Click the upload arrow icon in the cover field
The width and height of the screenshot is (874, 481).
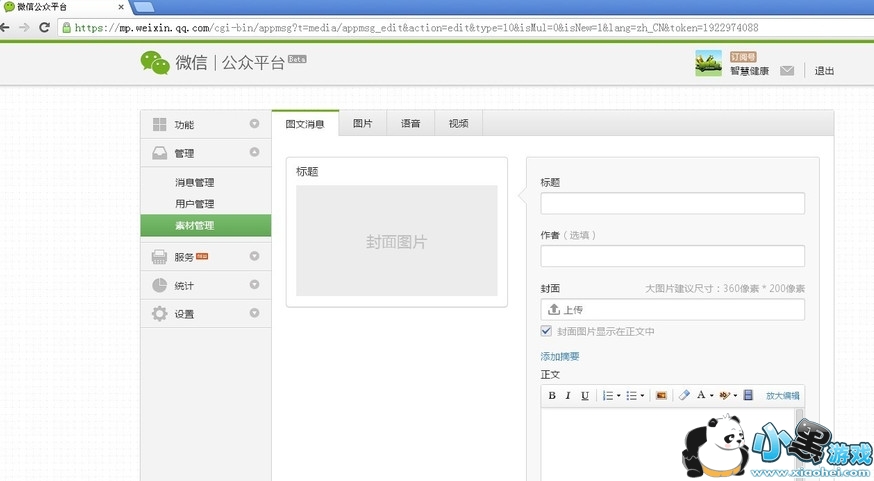click(554, 309)
